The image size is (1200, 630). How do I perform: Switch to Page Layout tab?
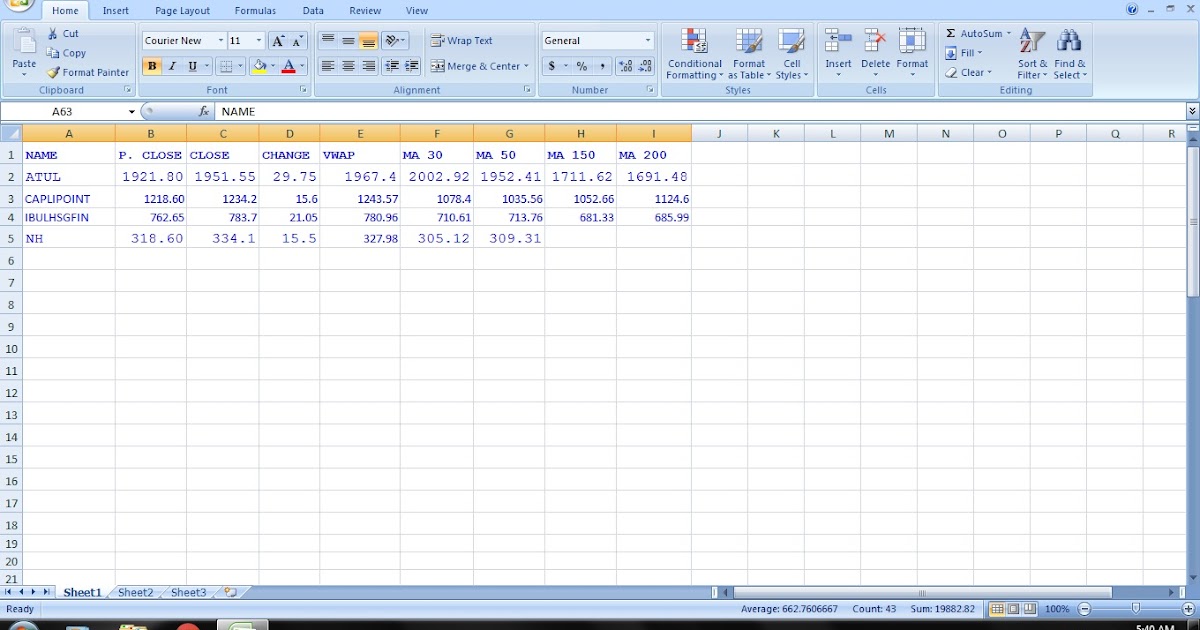[x=182, y=11]
